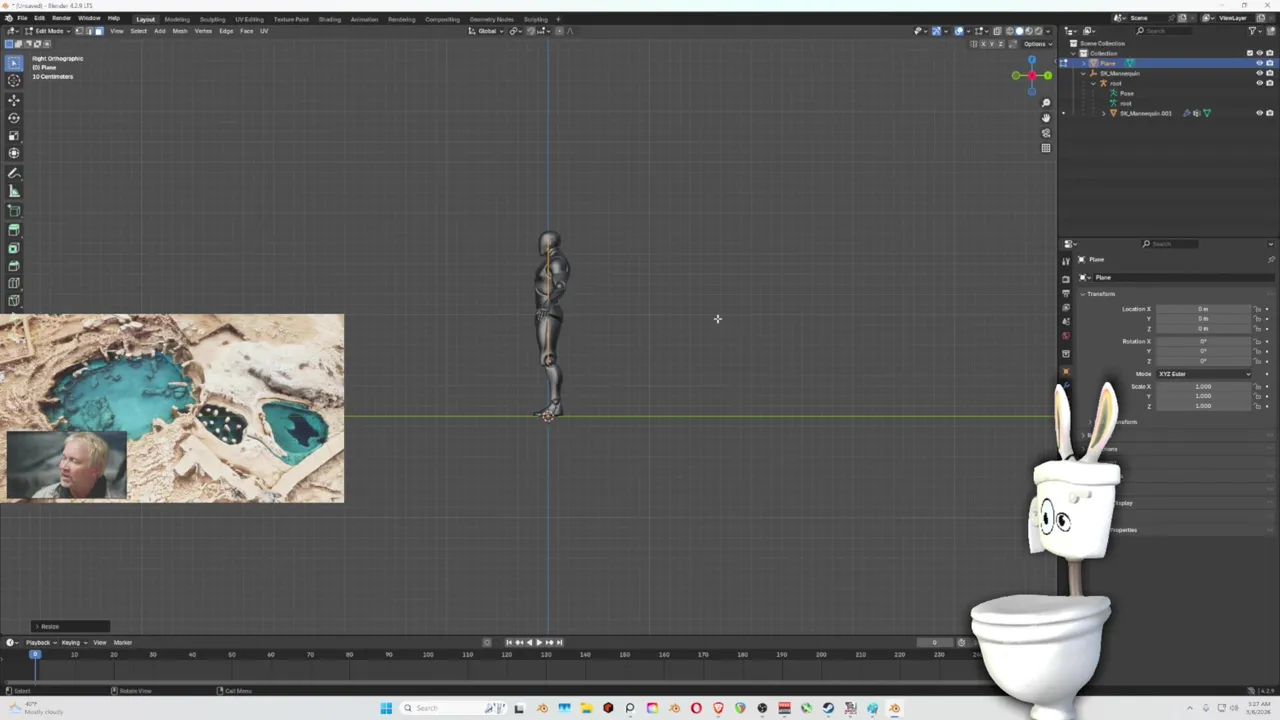Screen dimensions: 1280x720
Task: Switch to Sculpting workspace tab
Action: click(x=212, y=19)
